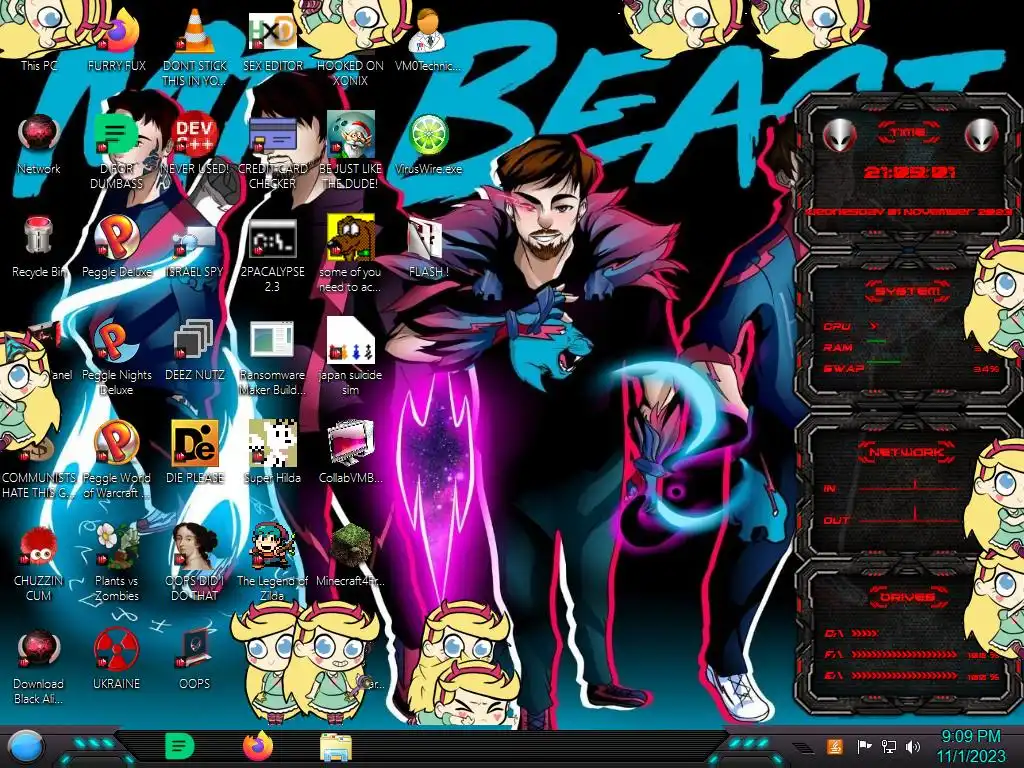This screenshot has width=1024, height=768.
Task: Open the Action Center flag tray icon
Action: pyautogui.click(x=864, y=746)
